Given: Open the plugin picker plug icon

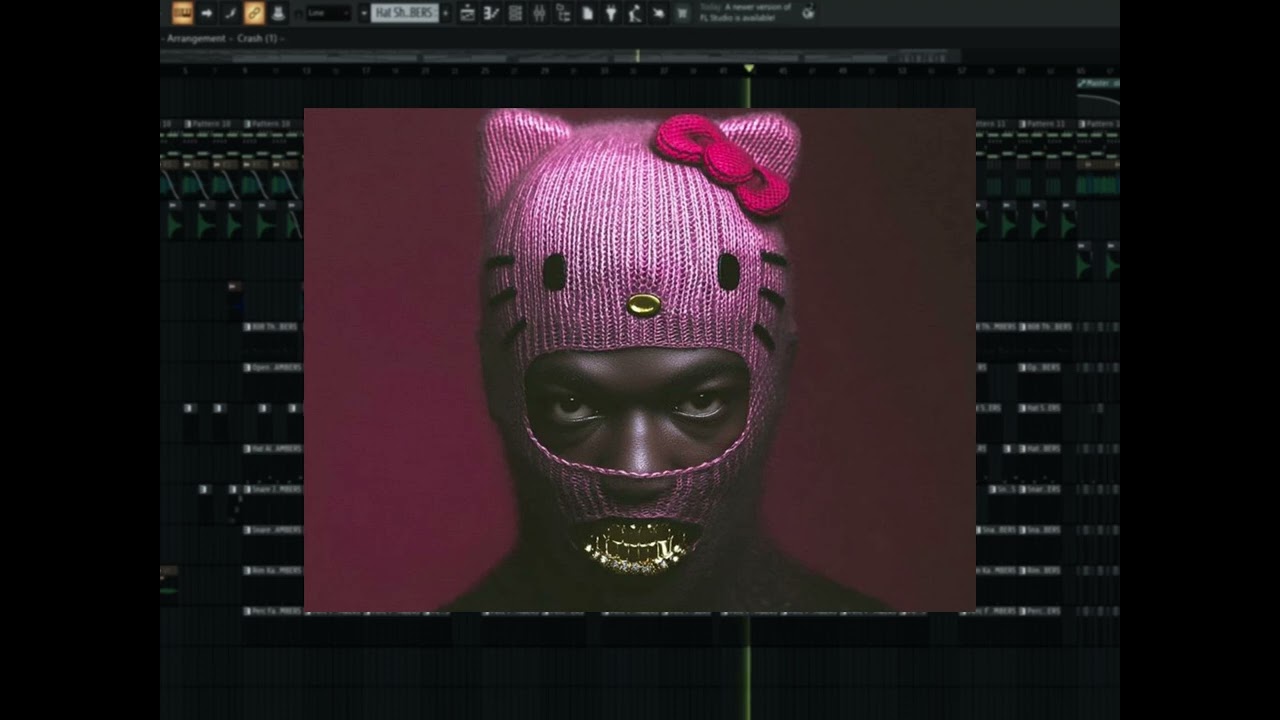Looking at the screenshot, I should click(x=611, y=13).
